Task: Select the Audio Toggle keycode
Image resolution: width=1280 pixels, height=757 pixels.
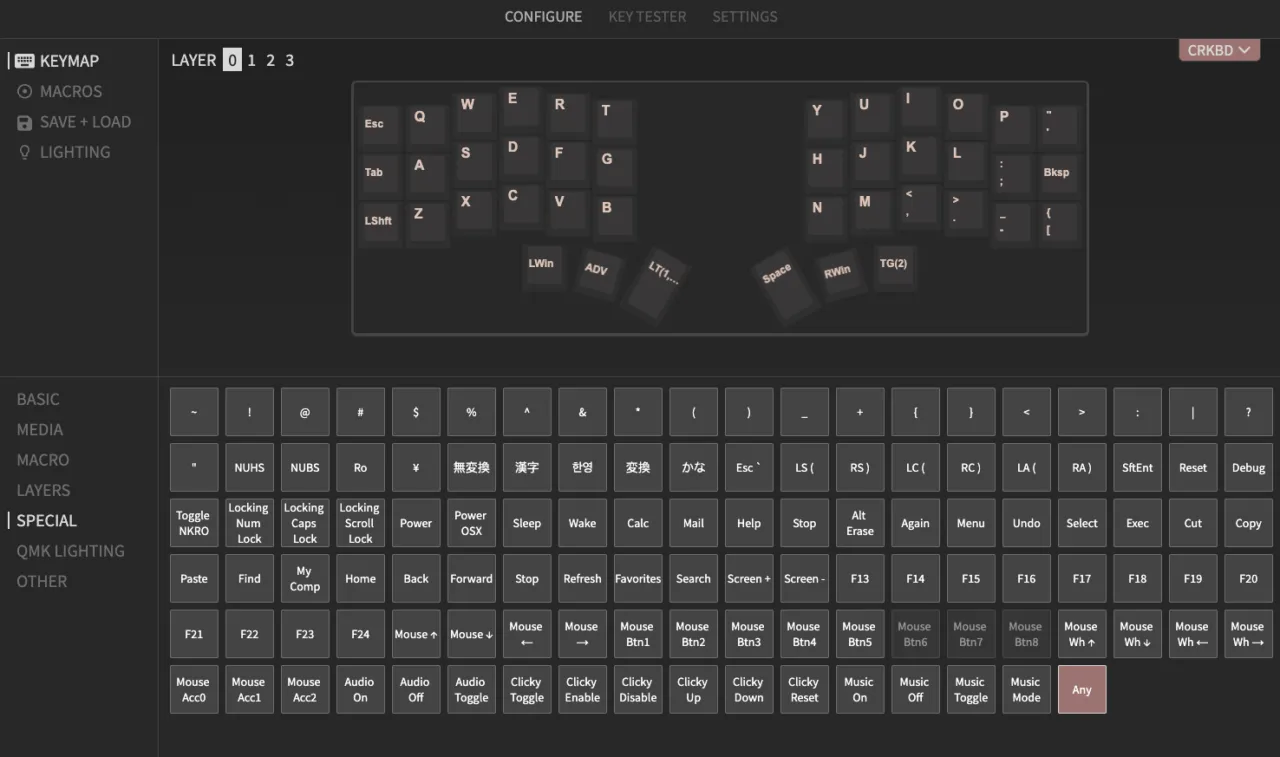Action: click(x=471, y=688)
